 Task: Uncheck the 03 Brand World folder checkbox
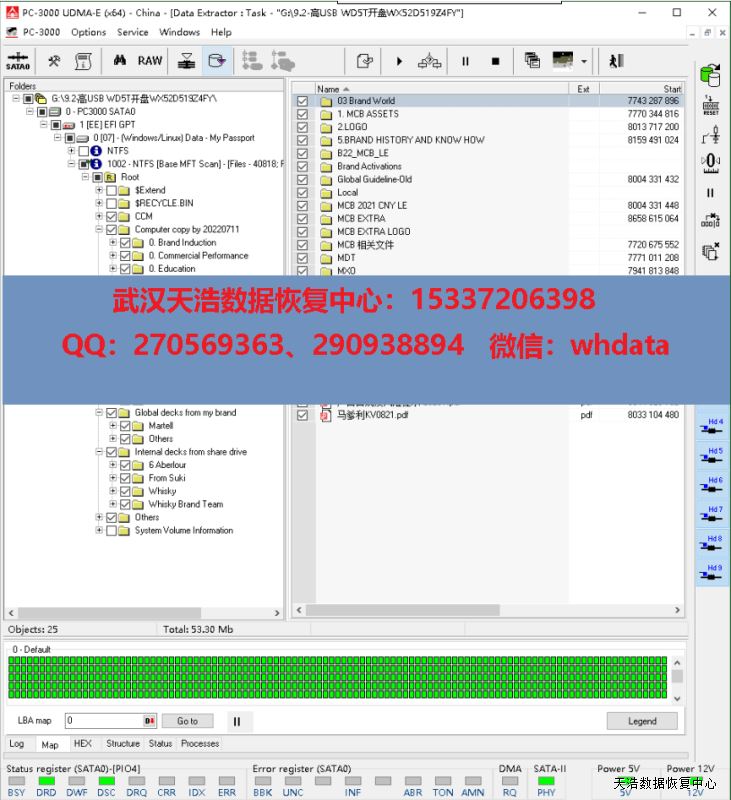(302, 101)
